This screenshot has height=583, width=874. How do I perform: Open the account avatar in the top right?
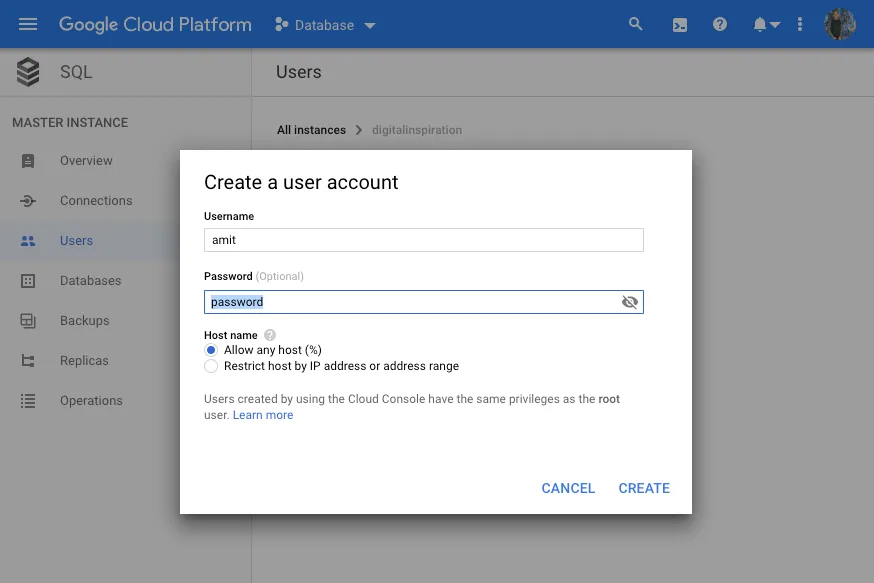point(840,24)
